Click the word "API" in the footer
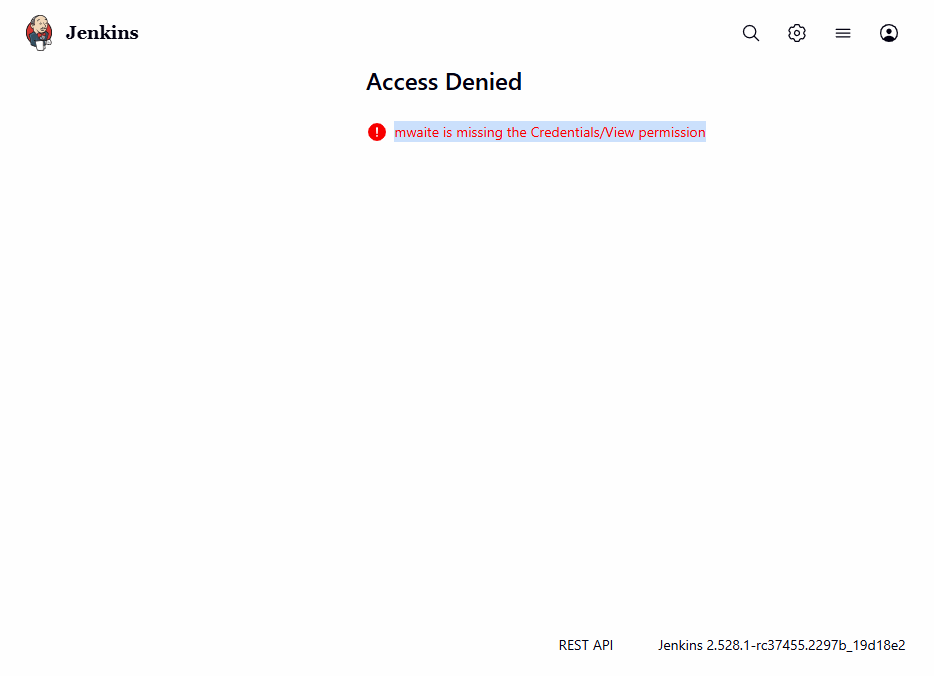 point(603,645)
